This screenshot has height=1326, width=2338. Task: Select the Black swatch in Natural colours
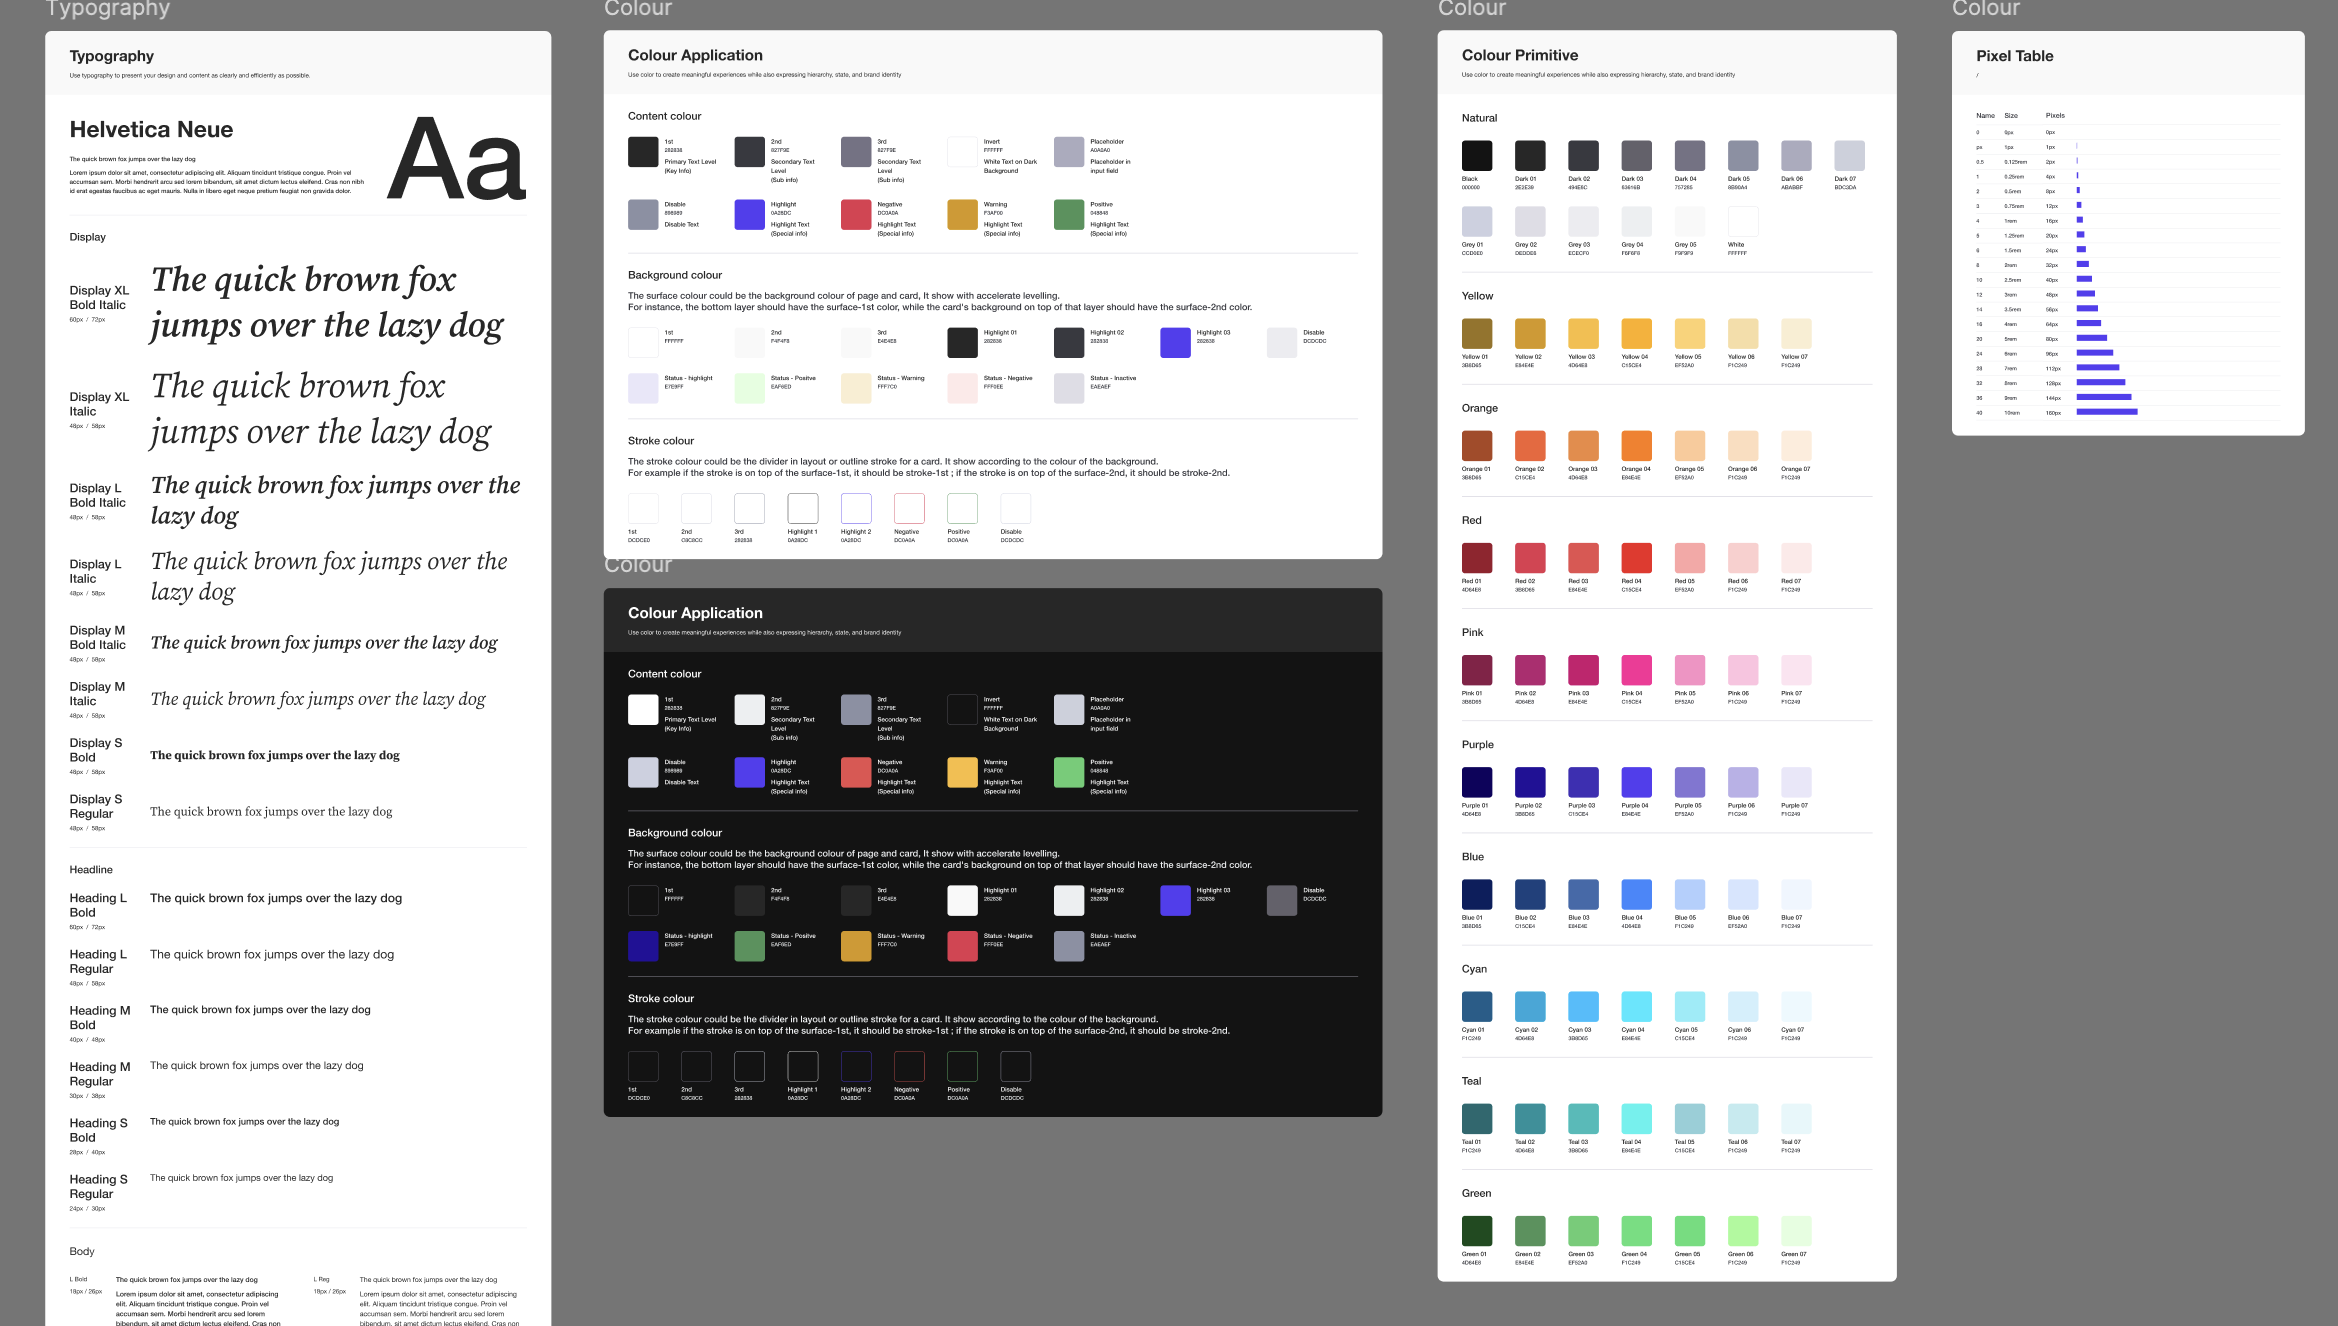1477,156
